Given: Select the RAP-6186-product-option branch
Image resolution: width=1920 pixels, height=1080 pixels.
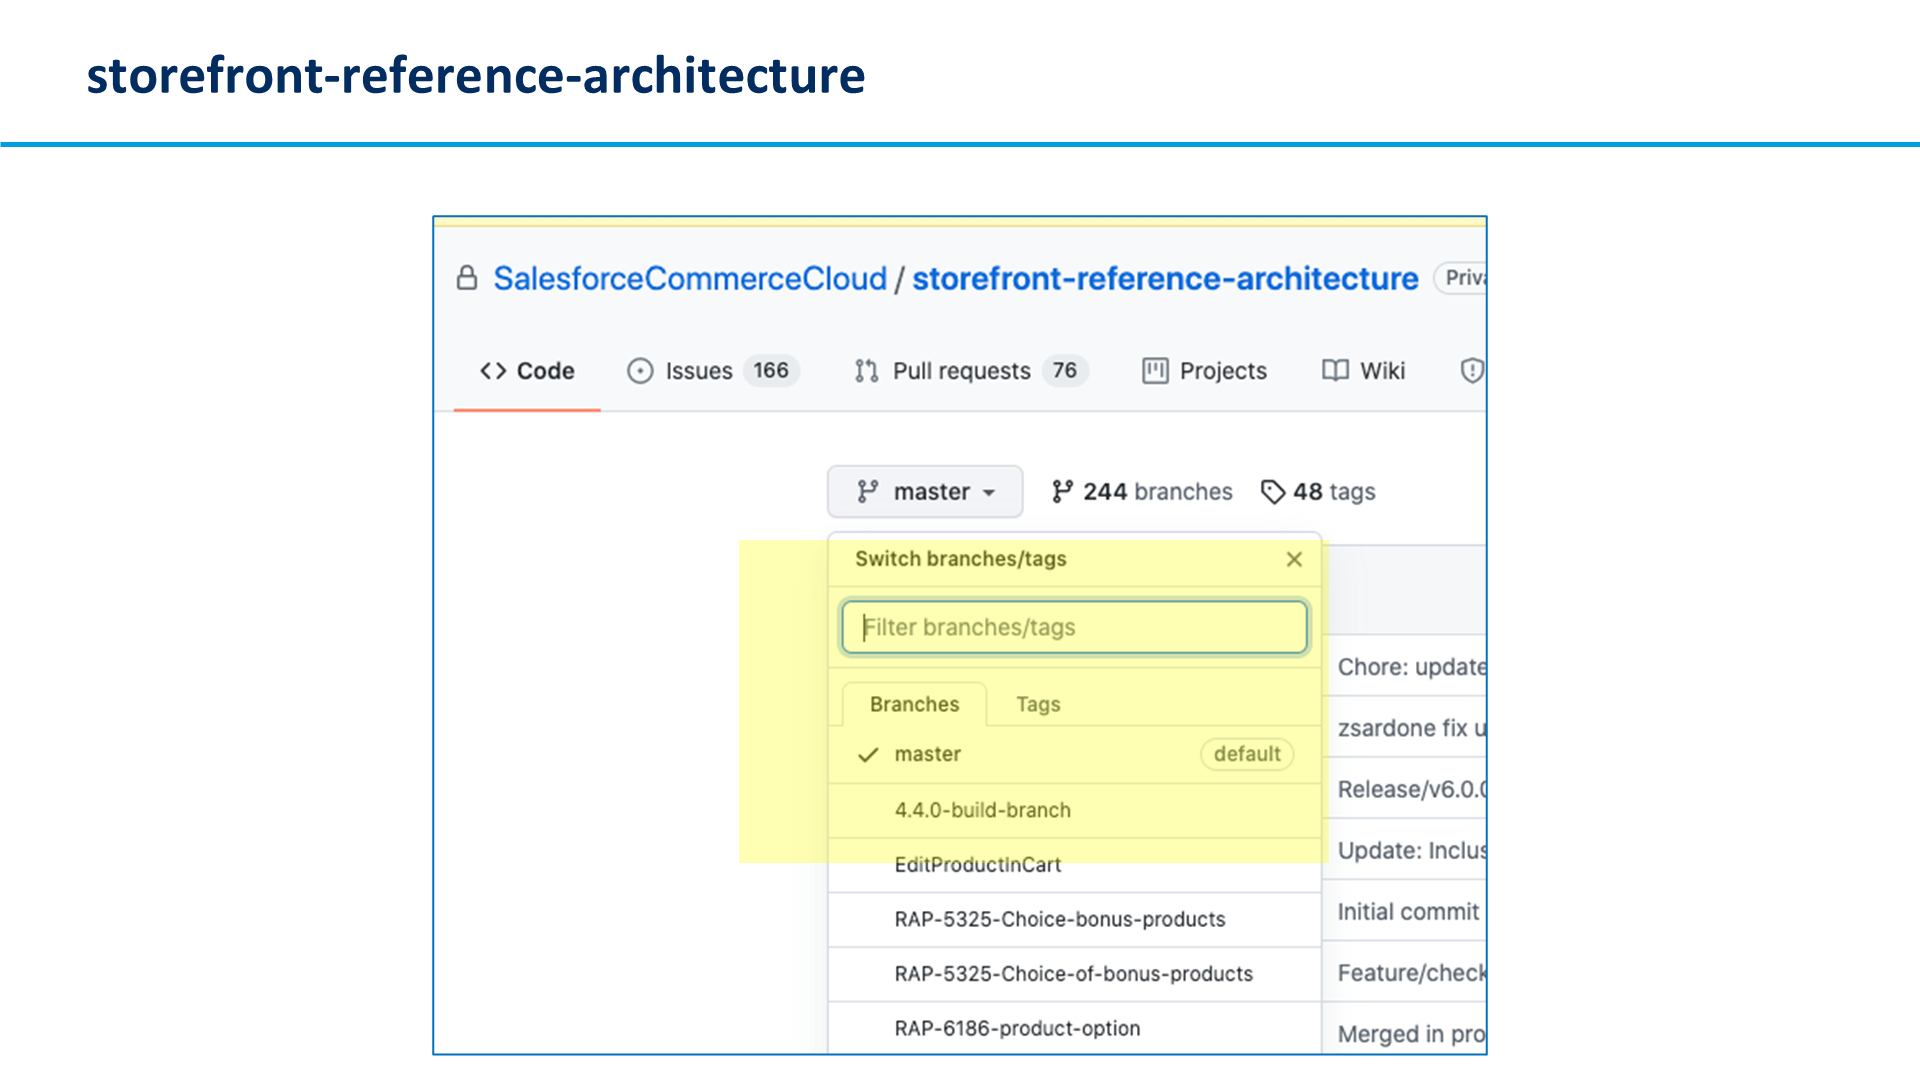Looking at the screenshot, I should (1075, 1028).
